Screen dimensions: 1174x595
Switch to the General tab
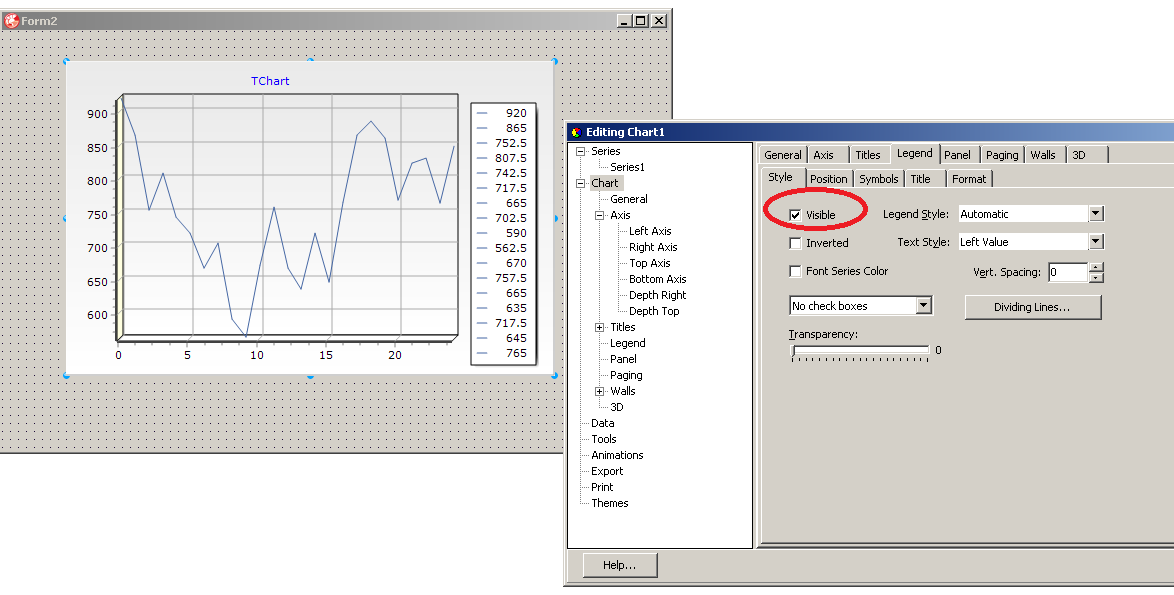(x=783, y=155)
